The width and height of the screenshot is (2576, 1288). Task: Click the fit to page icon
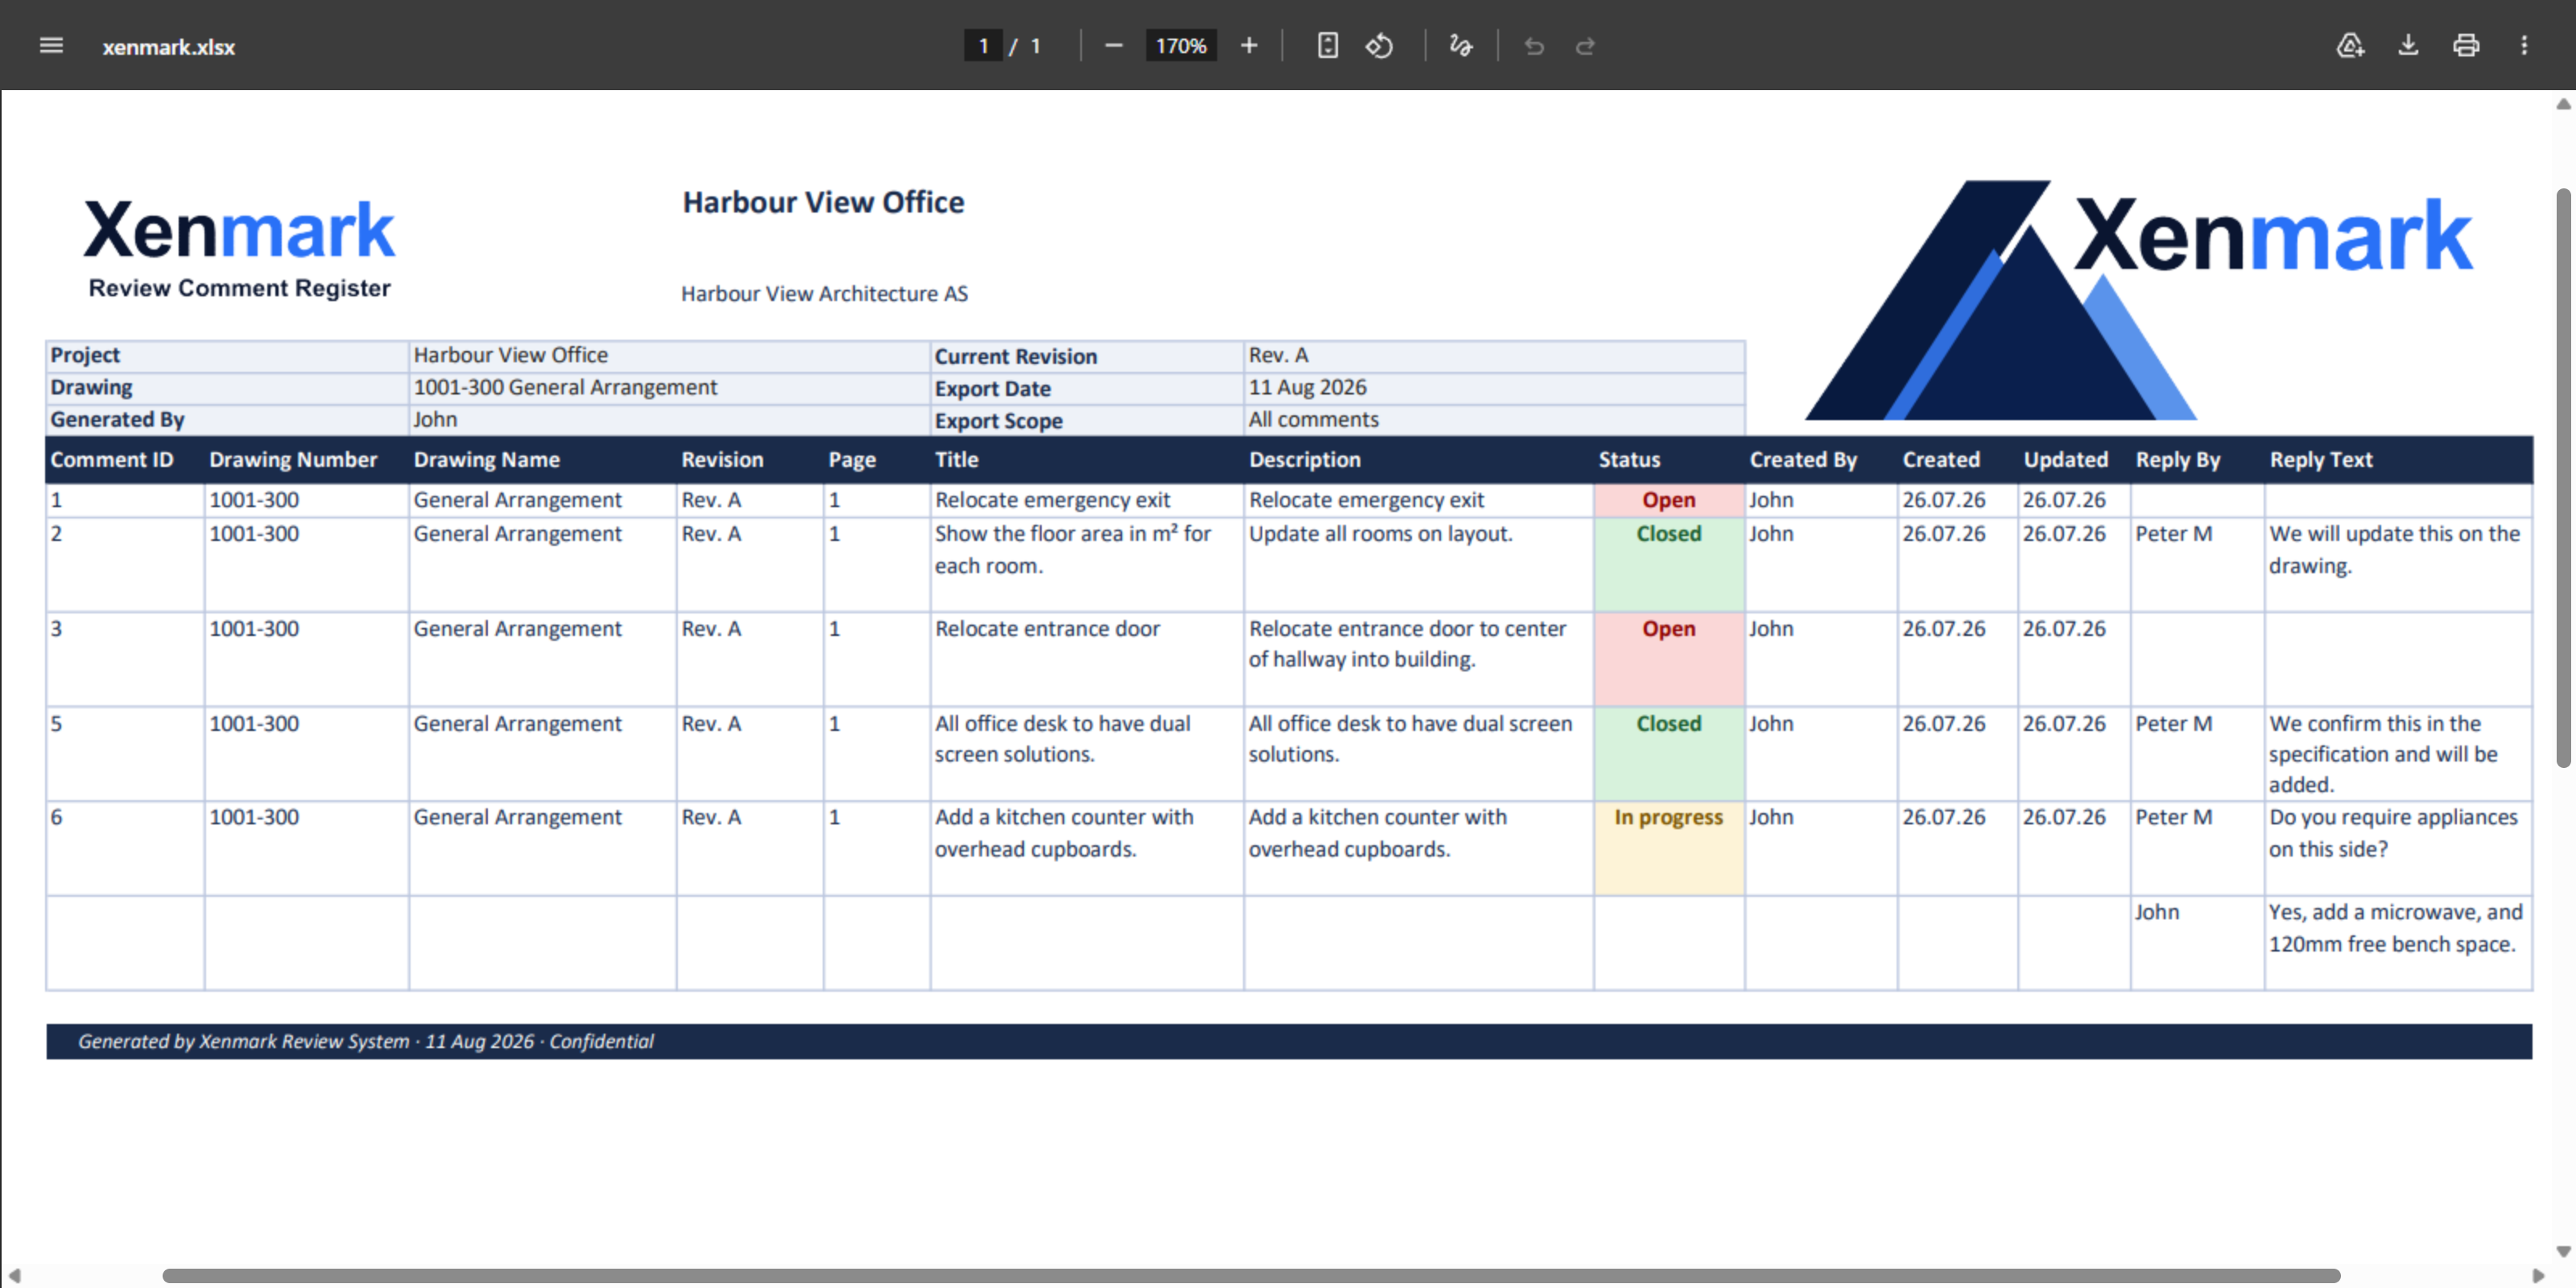click(x=1327, y=46)
